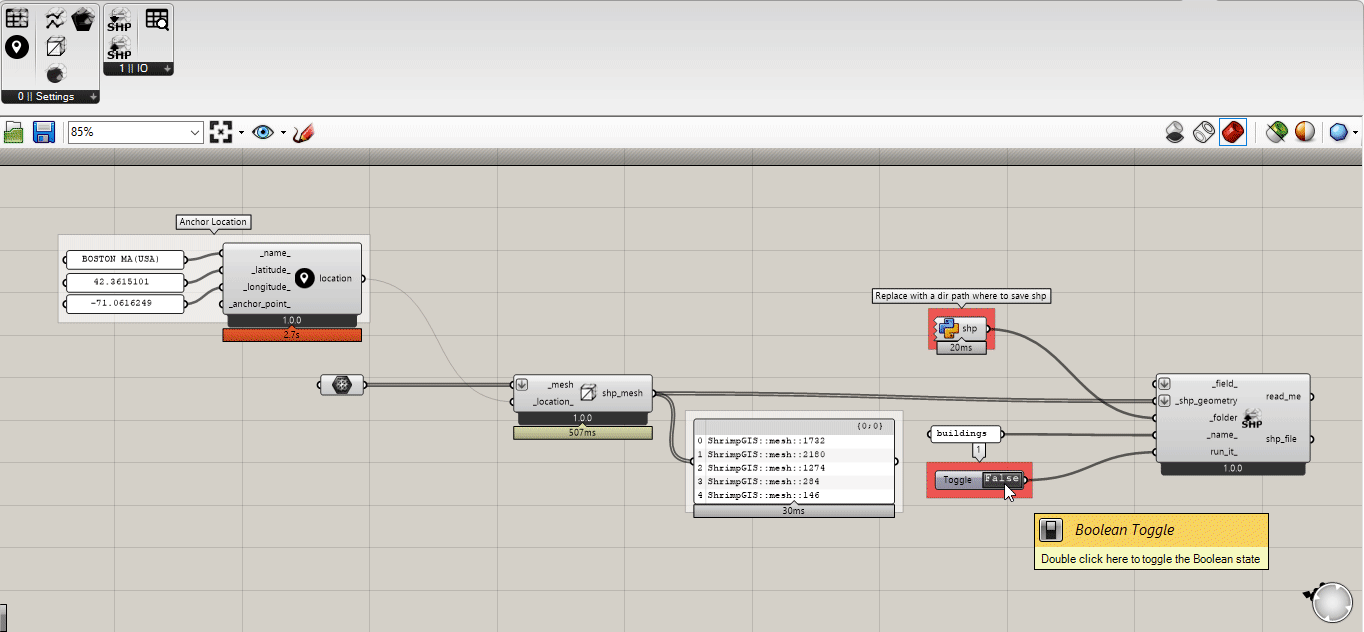Click the buildings panel component
Viewport: 1364px width, 632px height.
[x=964, y=433]
